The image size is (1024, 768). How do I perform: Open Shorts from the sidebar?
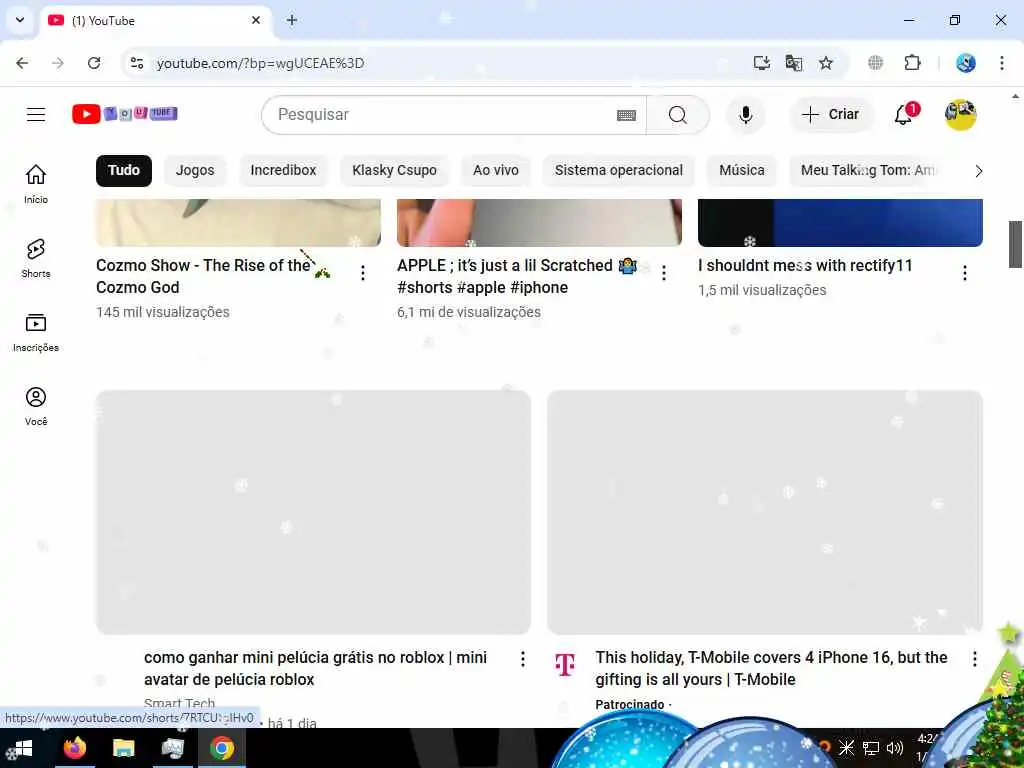tap(36, 258)
